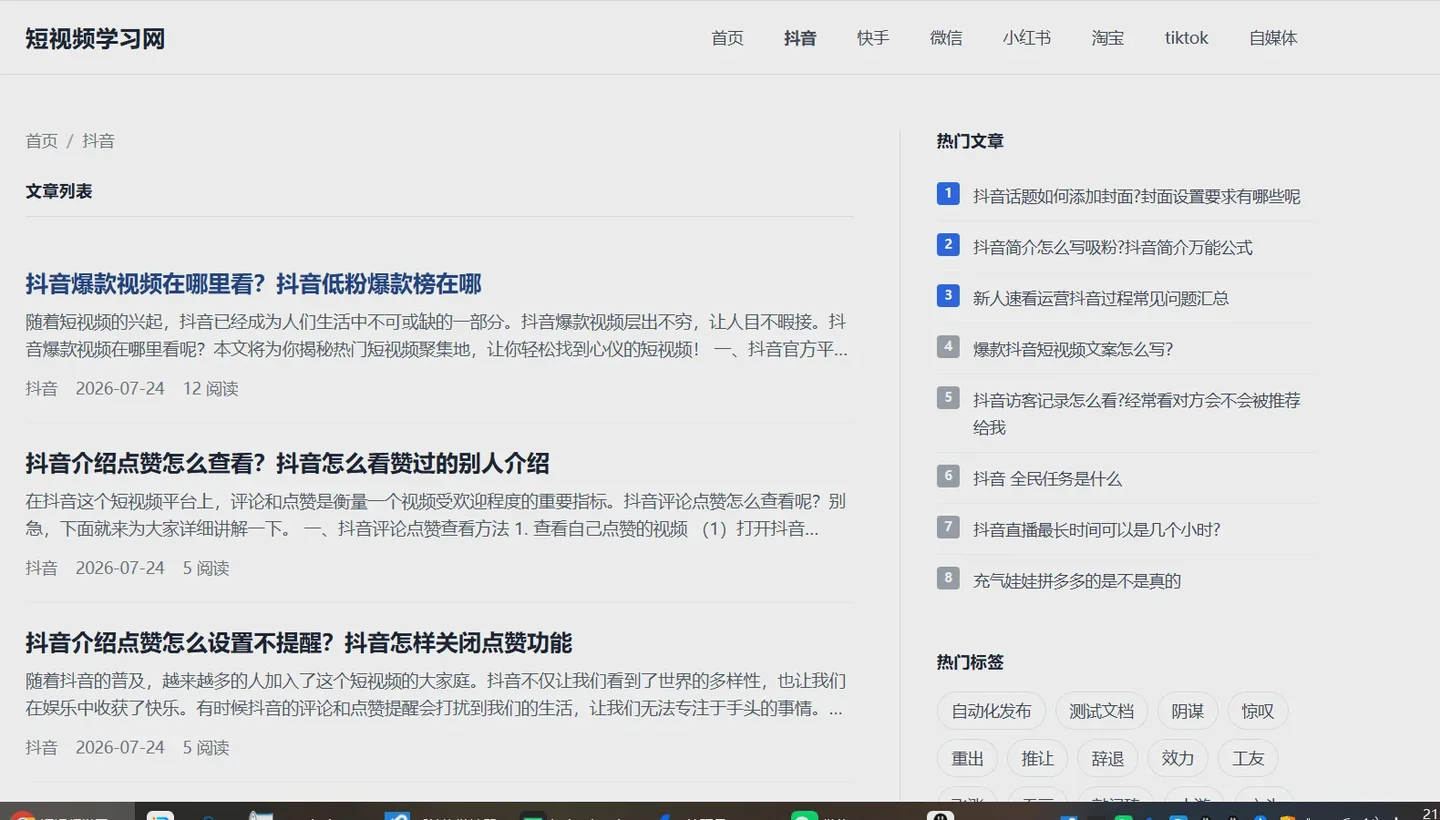Choose the 推让 tag
Viewport: 1440px width, 820px height.
(1038, 758)
